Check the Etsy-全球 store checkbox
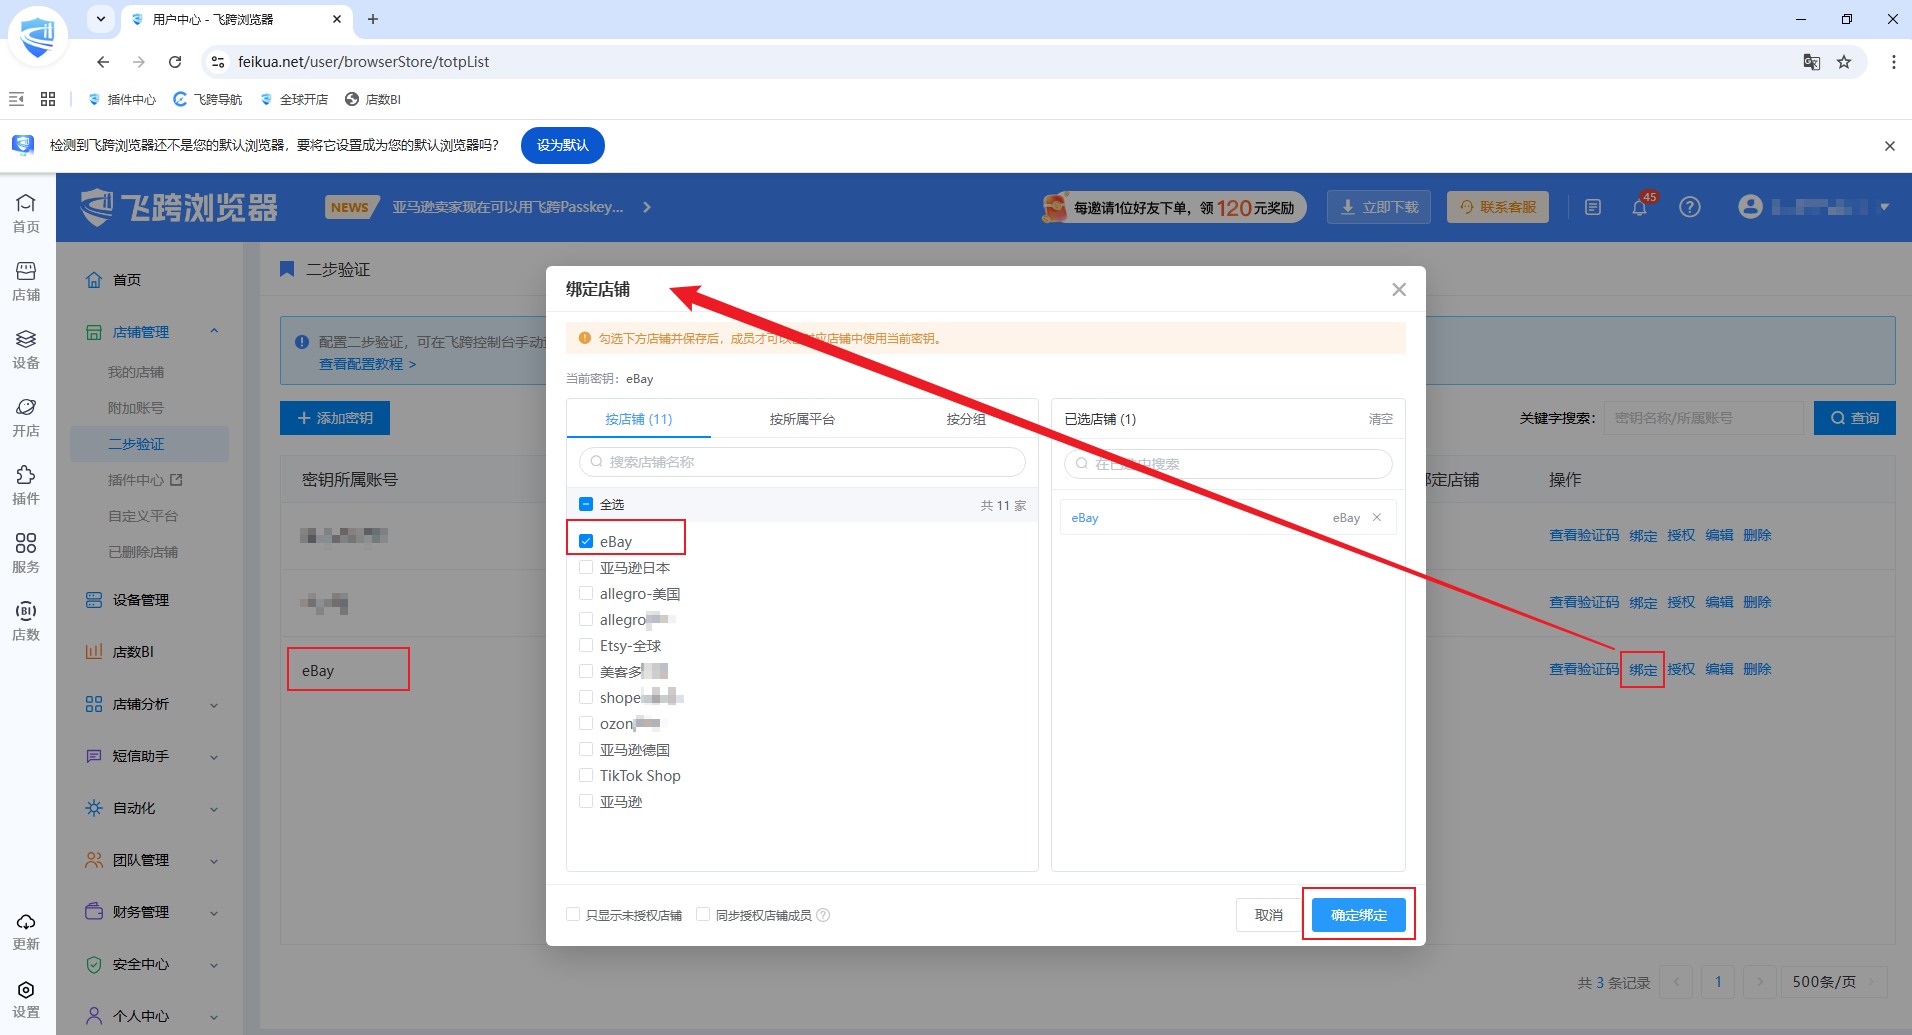Image resolution: width=1912 pixels, height=1035 pixels. (x=586, y=645)
